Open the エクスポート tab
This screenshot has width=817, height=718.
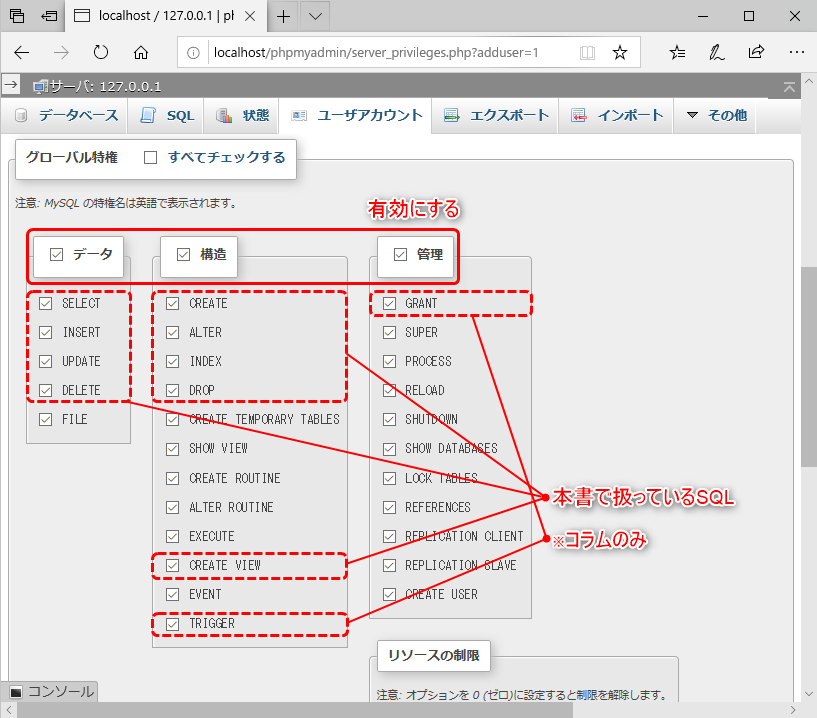pyautogui.click(x=496, y=115)
